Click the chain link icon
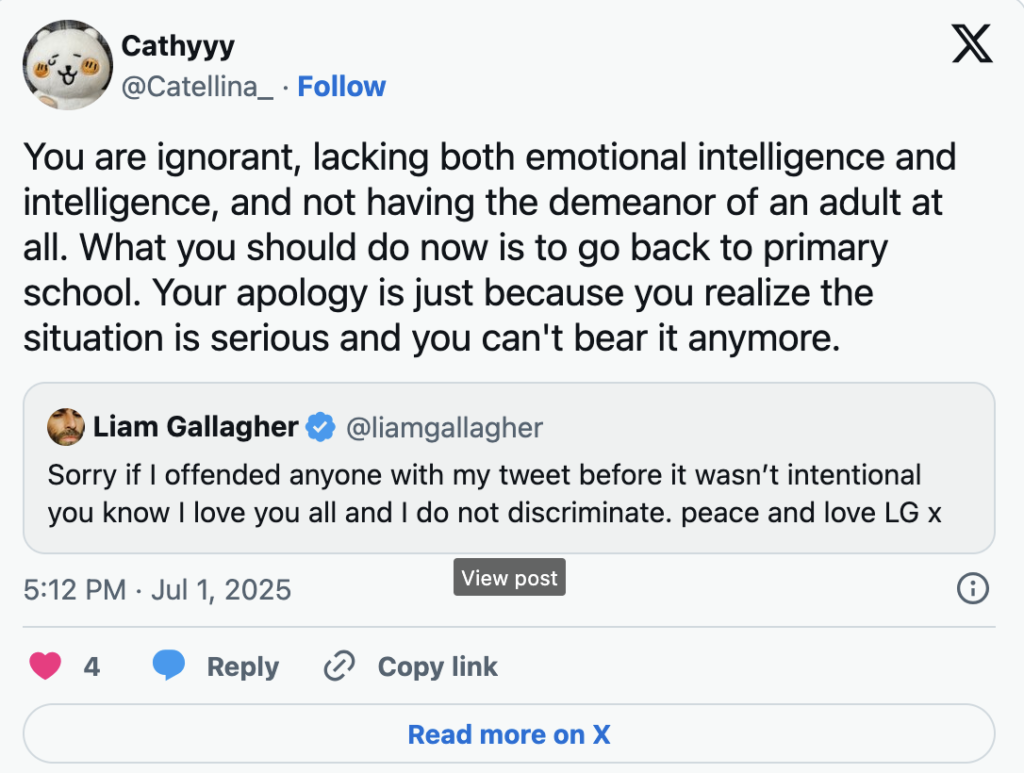 (x=341, y=666)
